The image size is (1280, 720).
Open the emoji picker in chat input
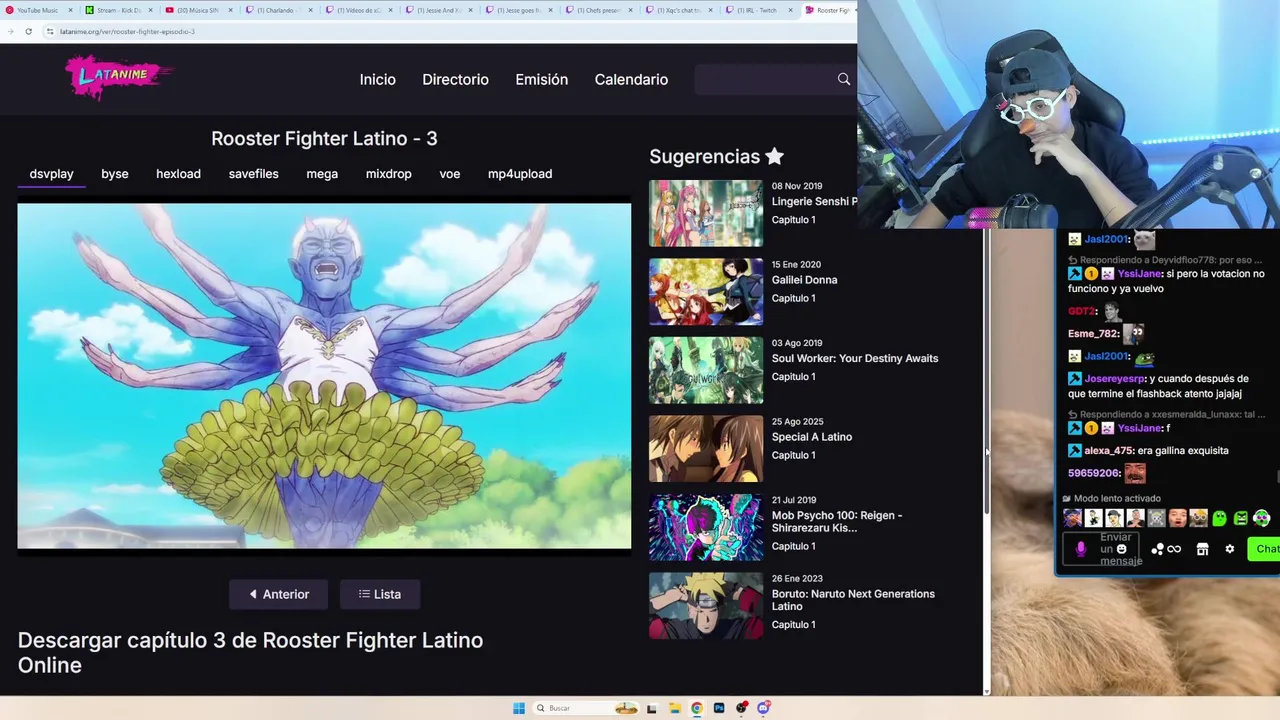(1121, 549)
